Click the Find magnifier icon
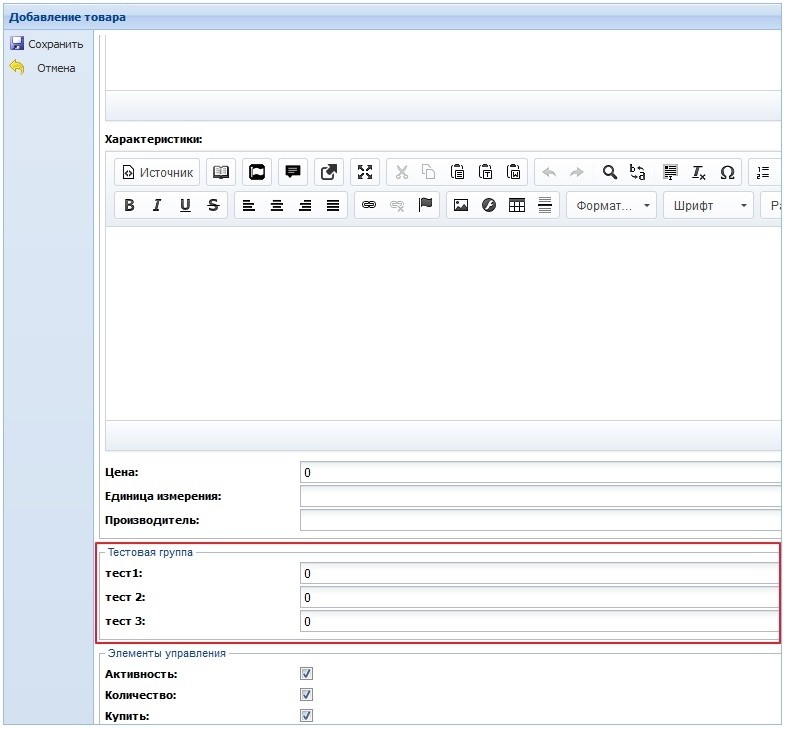The image size is (789, 731). pos(609,172)
